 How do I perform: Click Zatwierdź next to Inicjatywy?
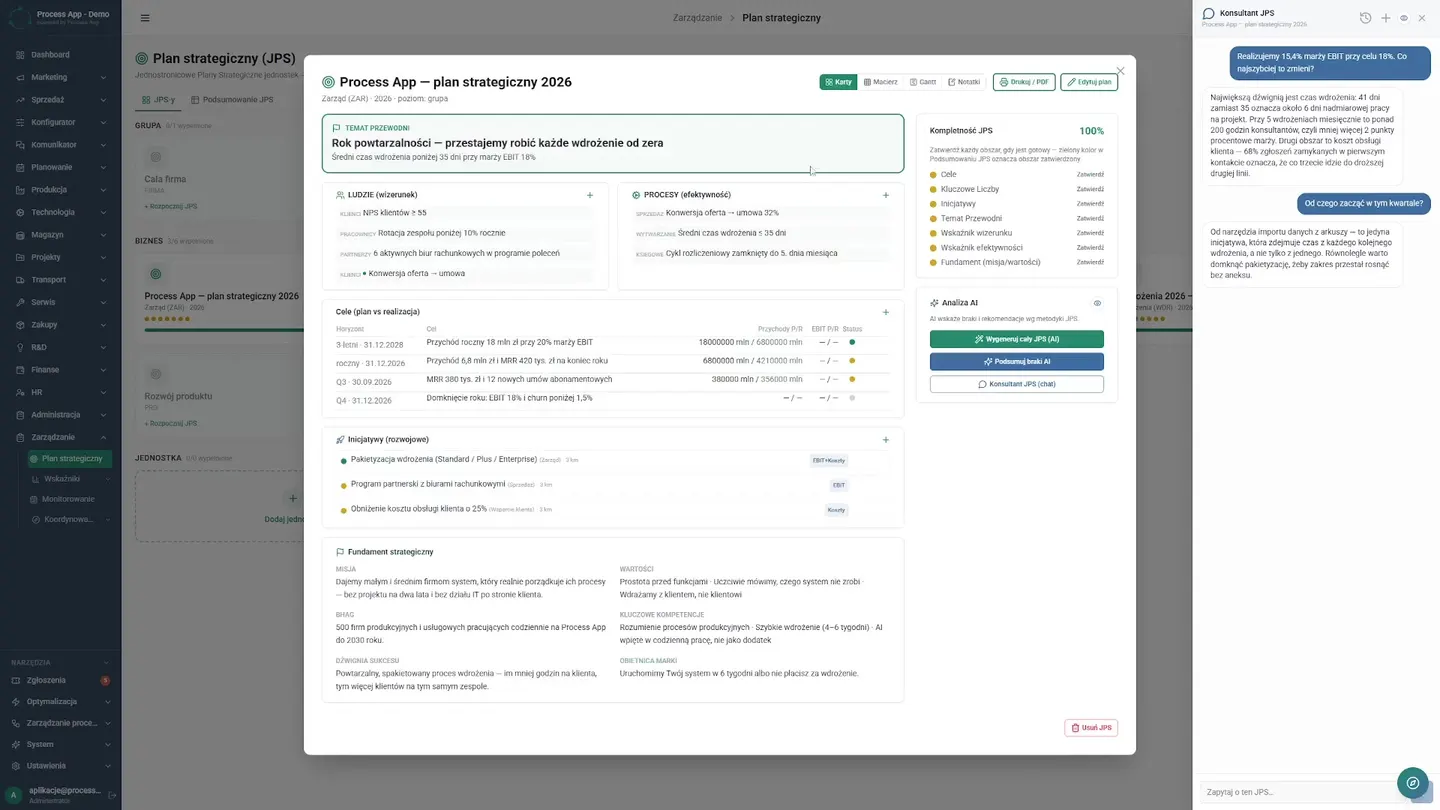(1090, 203)
